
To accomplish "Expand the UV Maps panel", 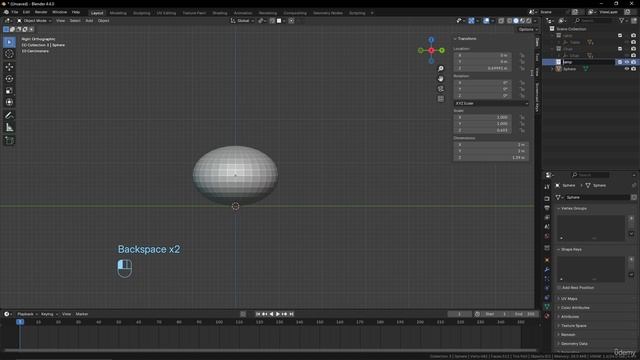I will click(x=569, y=299).
